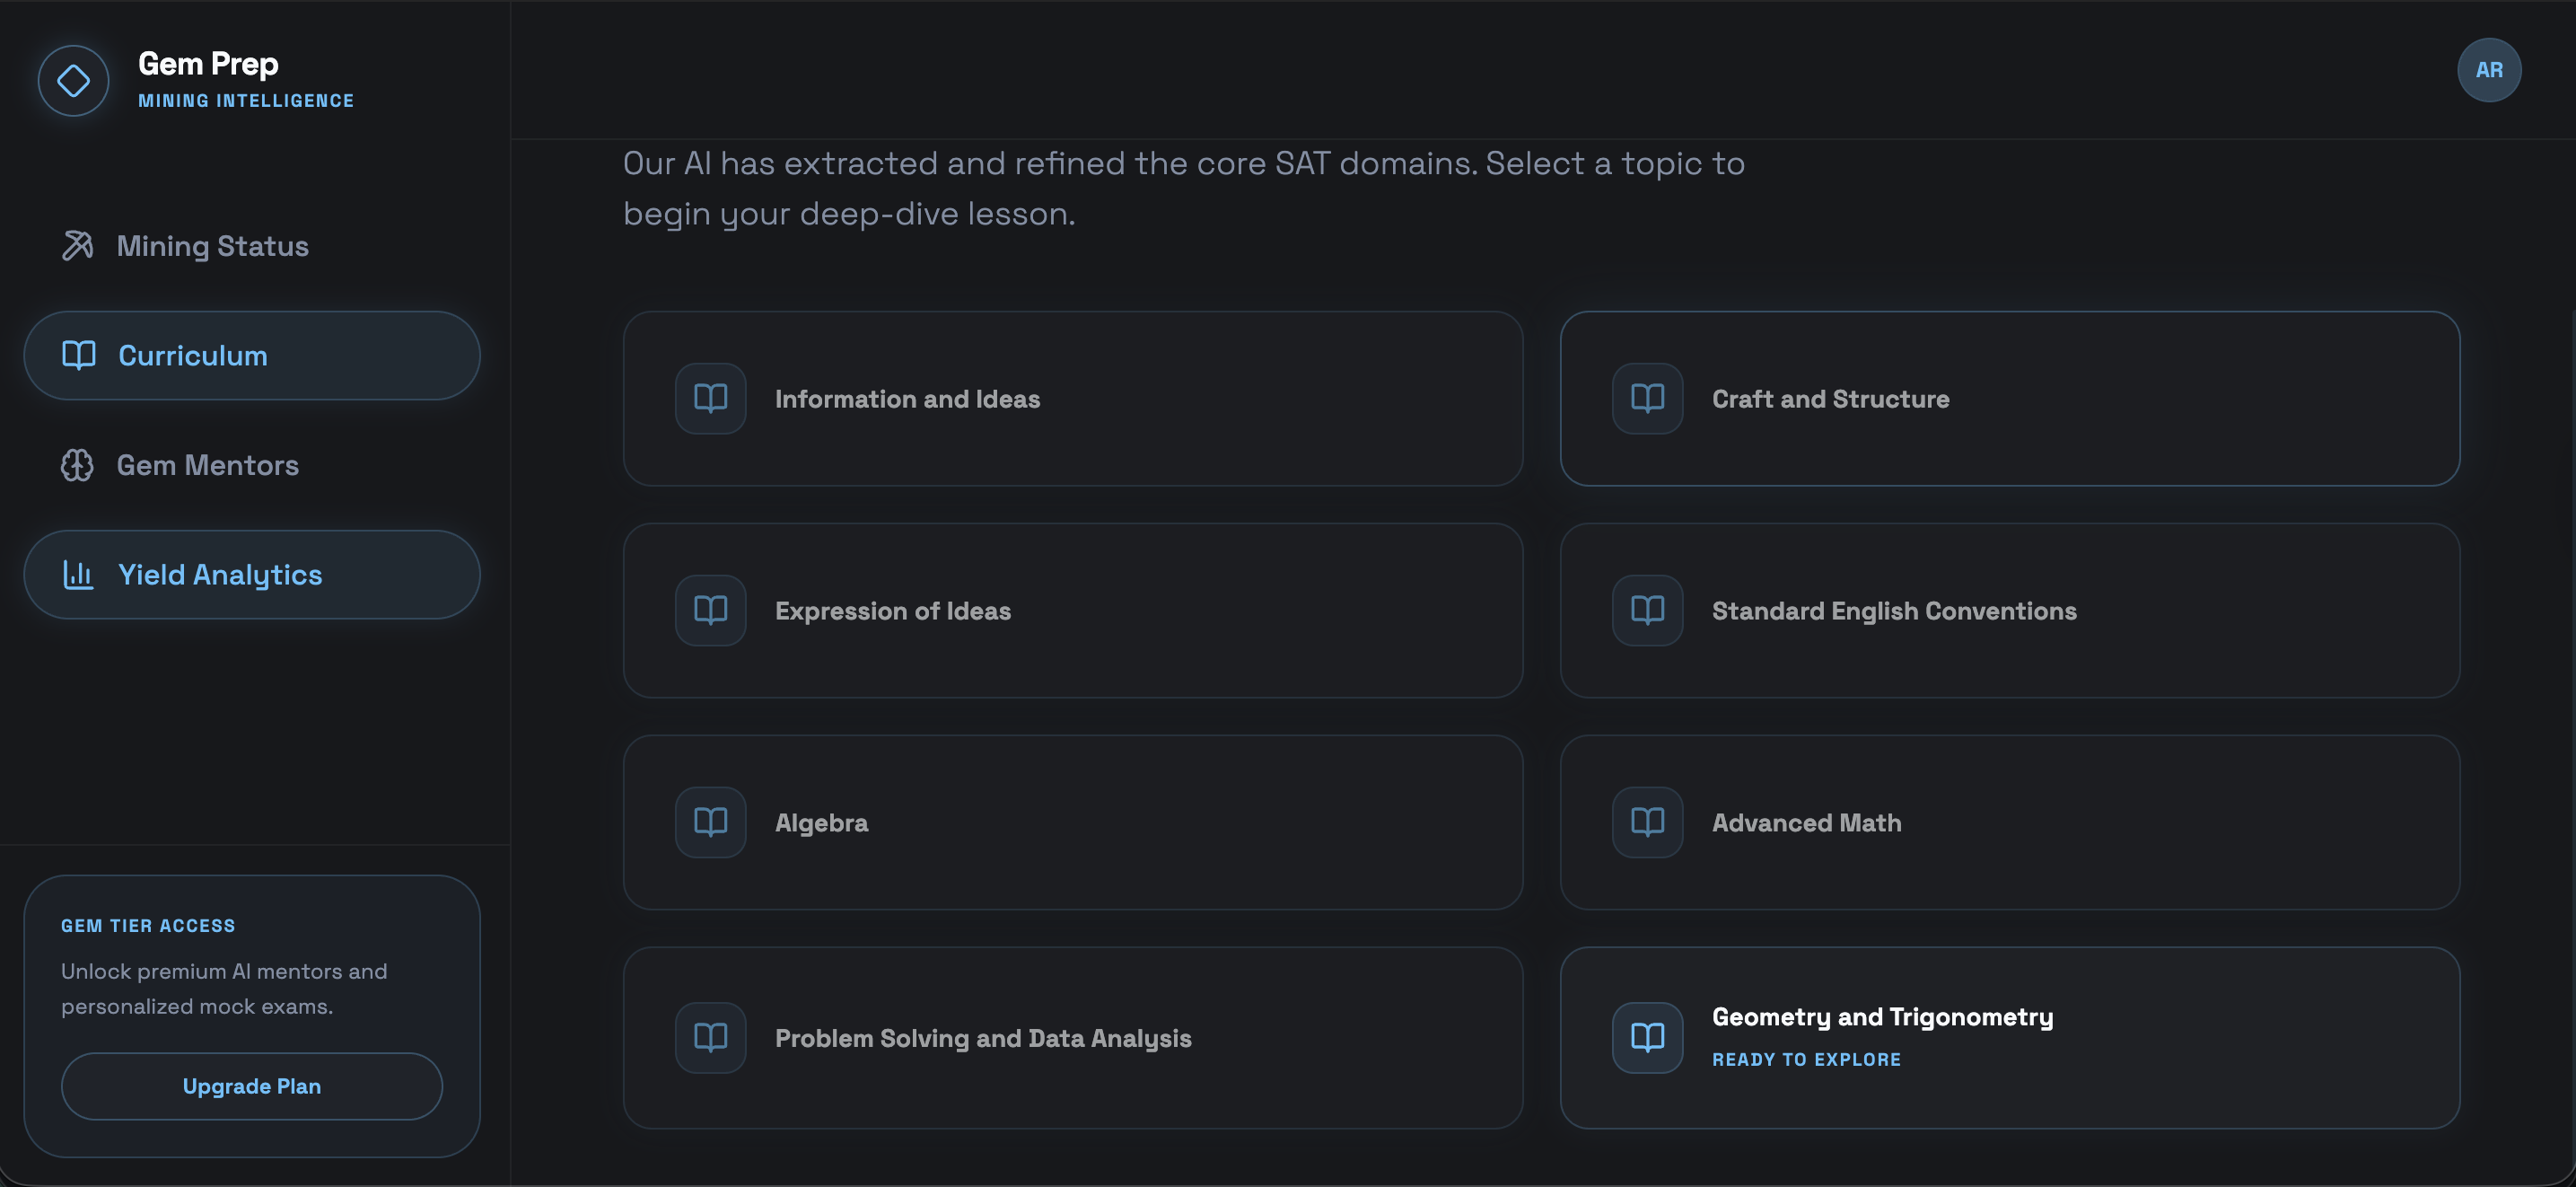The image size is (2576, 1187).
Task: Switch to Mining Status view
Action: pyautogui.click(x=212, y=246)
